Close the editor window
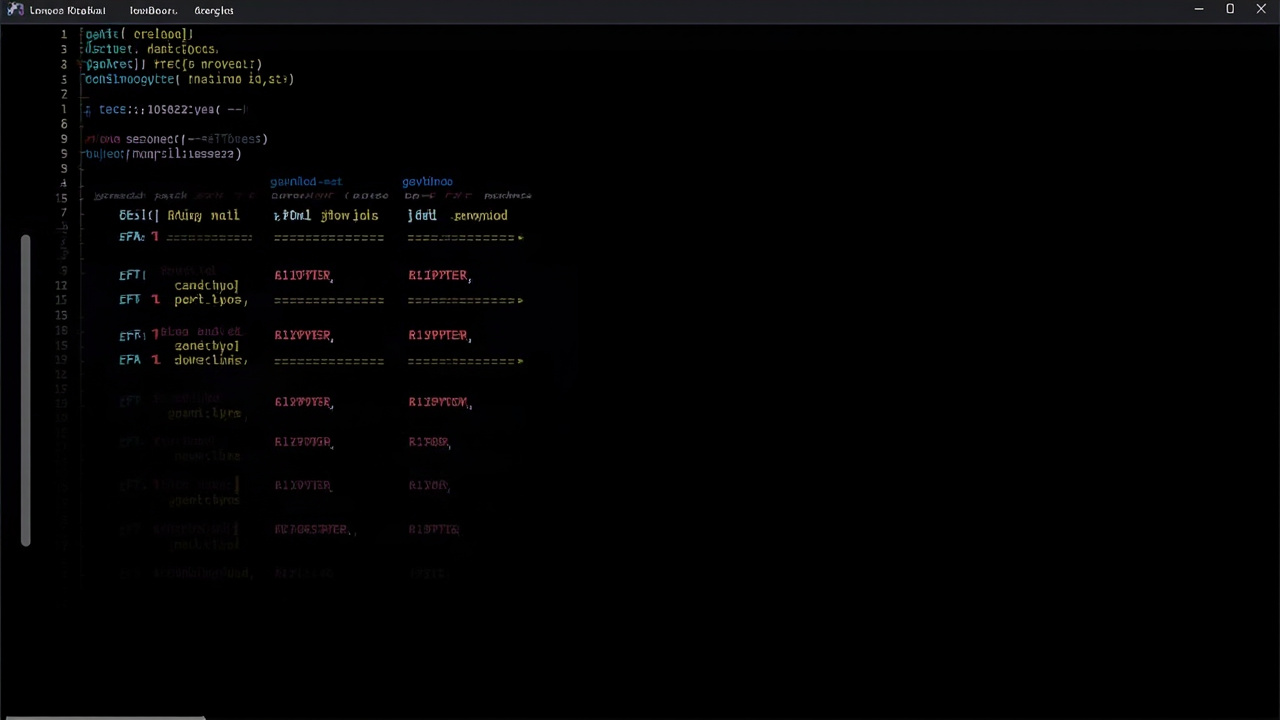The image size is (1280, 720). (1261, 9)
